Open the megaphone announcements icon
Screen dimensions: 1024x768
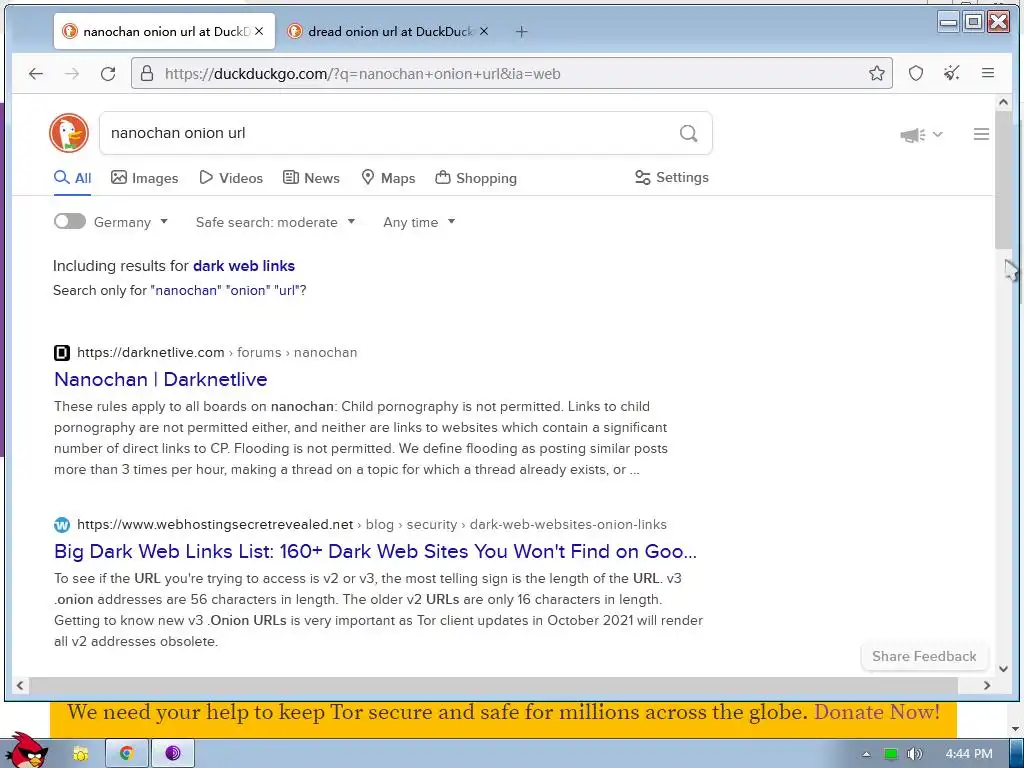(x=912, y=135)
